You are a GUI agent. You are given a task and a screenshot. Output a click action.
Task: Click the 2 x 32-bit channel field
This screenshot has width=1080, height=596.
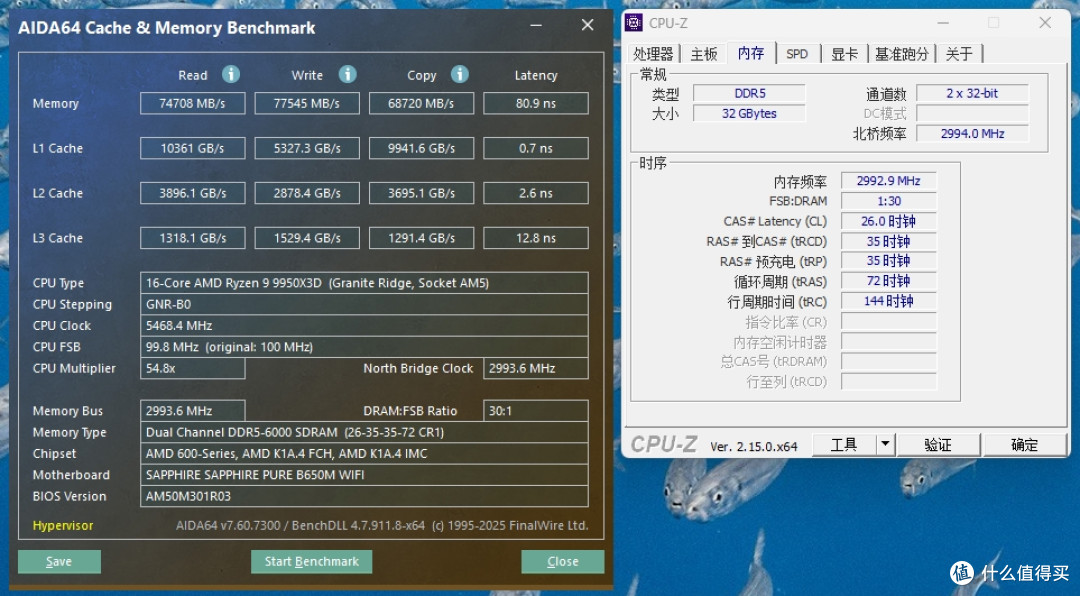tap(973, 93)
